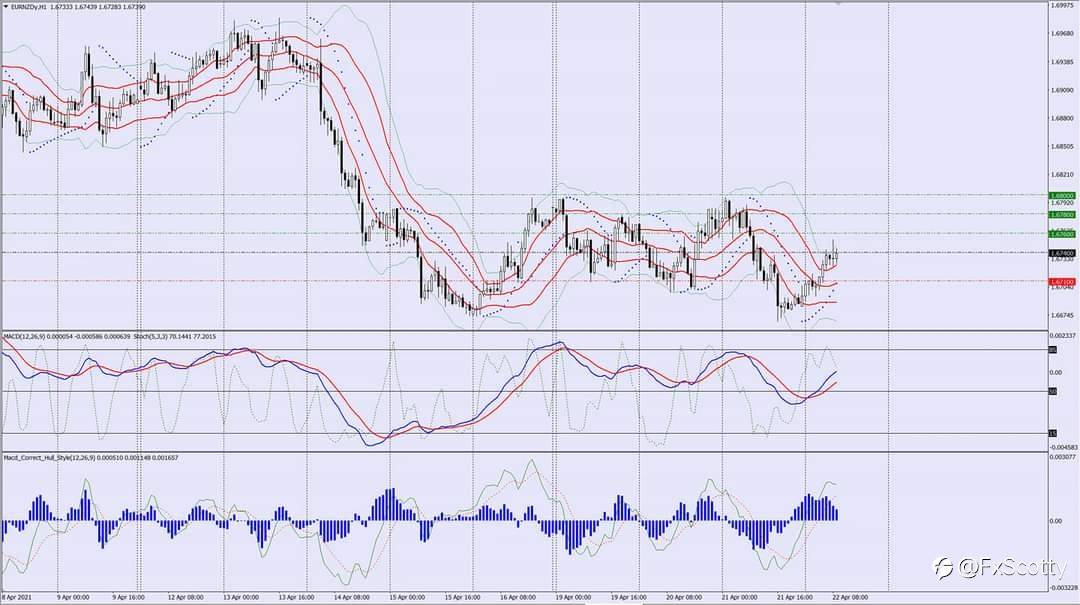
Task: Click the stochastic 85 level marker
Action: [1052, 350]
